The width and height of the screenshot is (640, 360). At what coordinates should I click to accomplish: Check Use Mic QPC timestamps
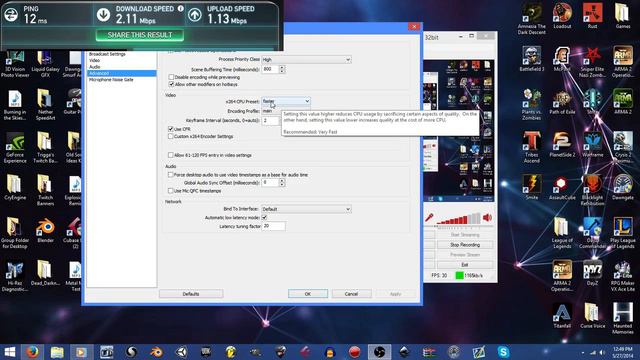coord(171,191)
